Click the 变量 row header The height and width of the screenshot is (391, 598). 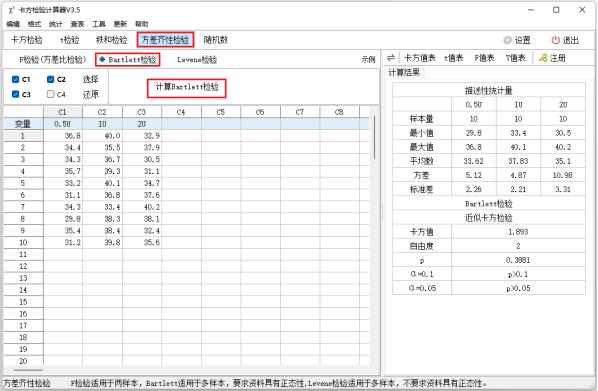tap(23, 124)
